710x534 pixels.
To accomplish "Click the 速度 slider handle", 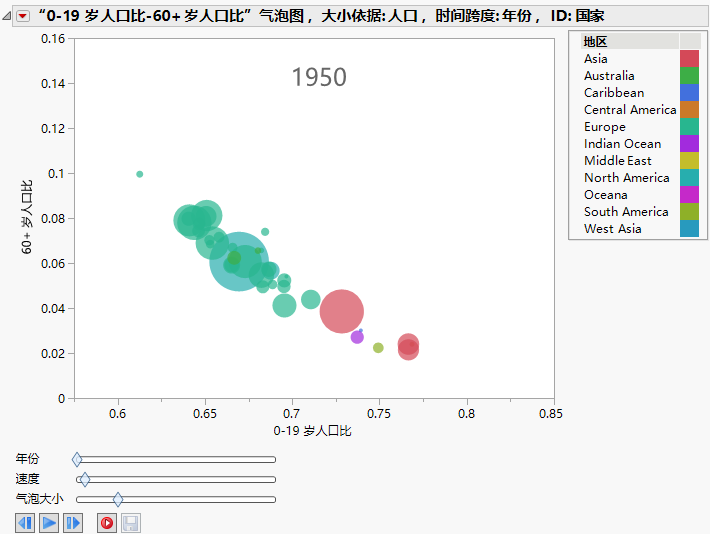I will (85, 479).
